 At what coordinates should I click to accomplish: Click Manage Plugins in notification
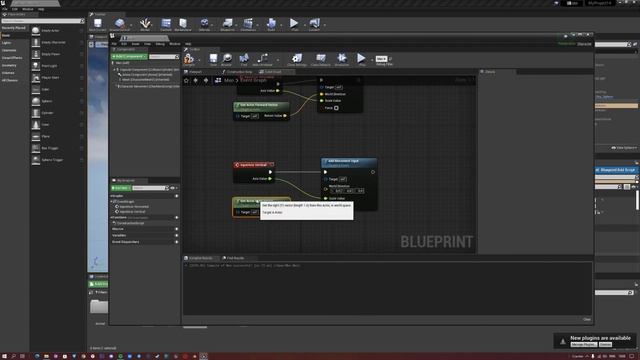point(583,345)
